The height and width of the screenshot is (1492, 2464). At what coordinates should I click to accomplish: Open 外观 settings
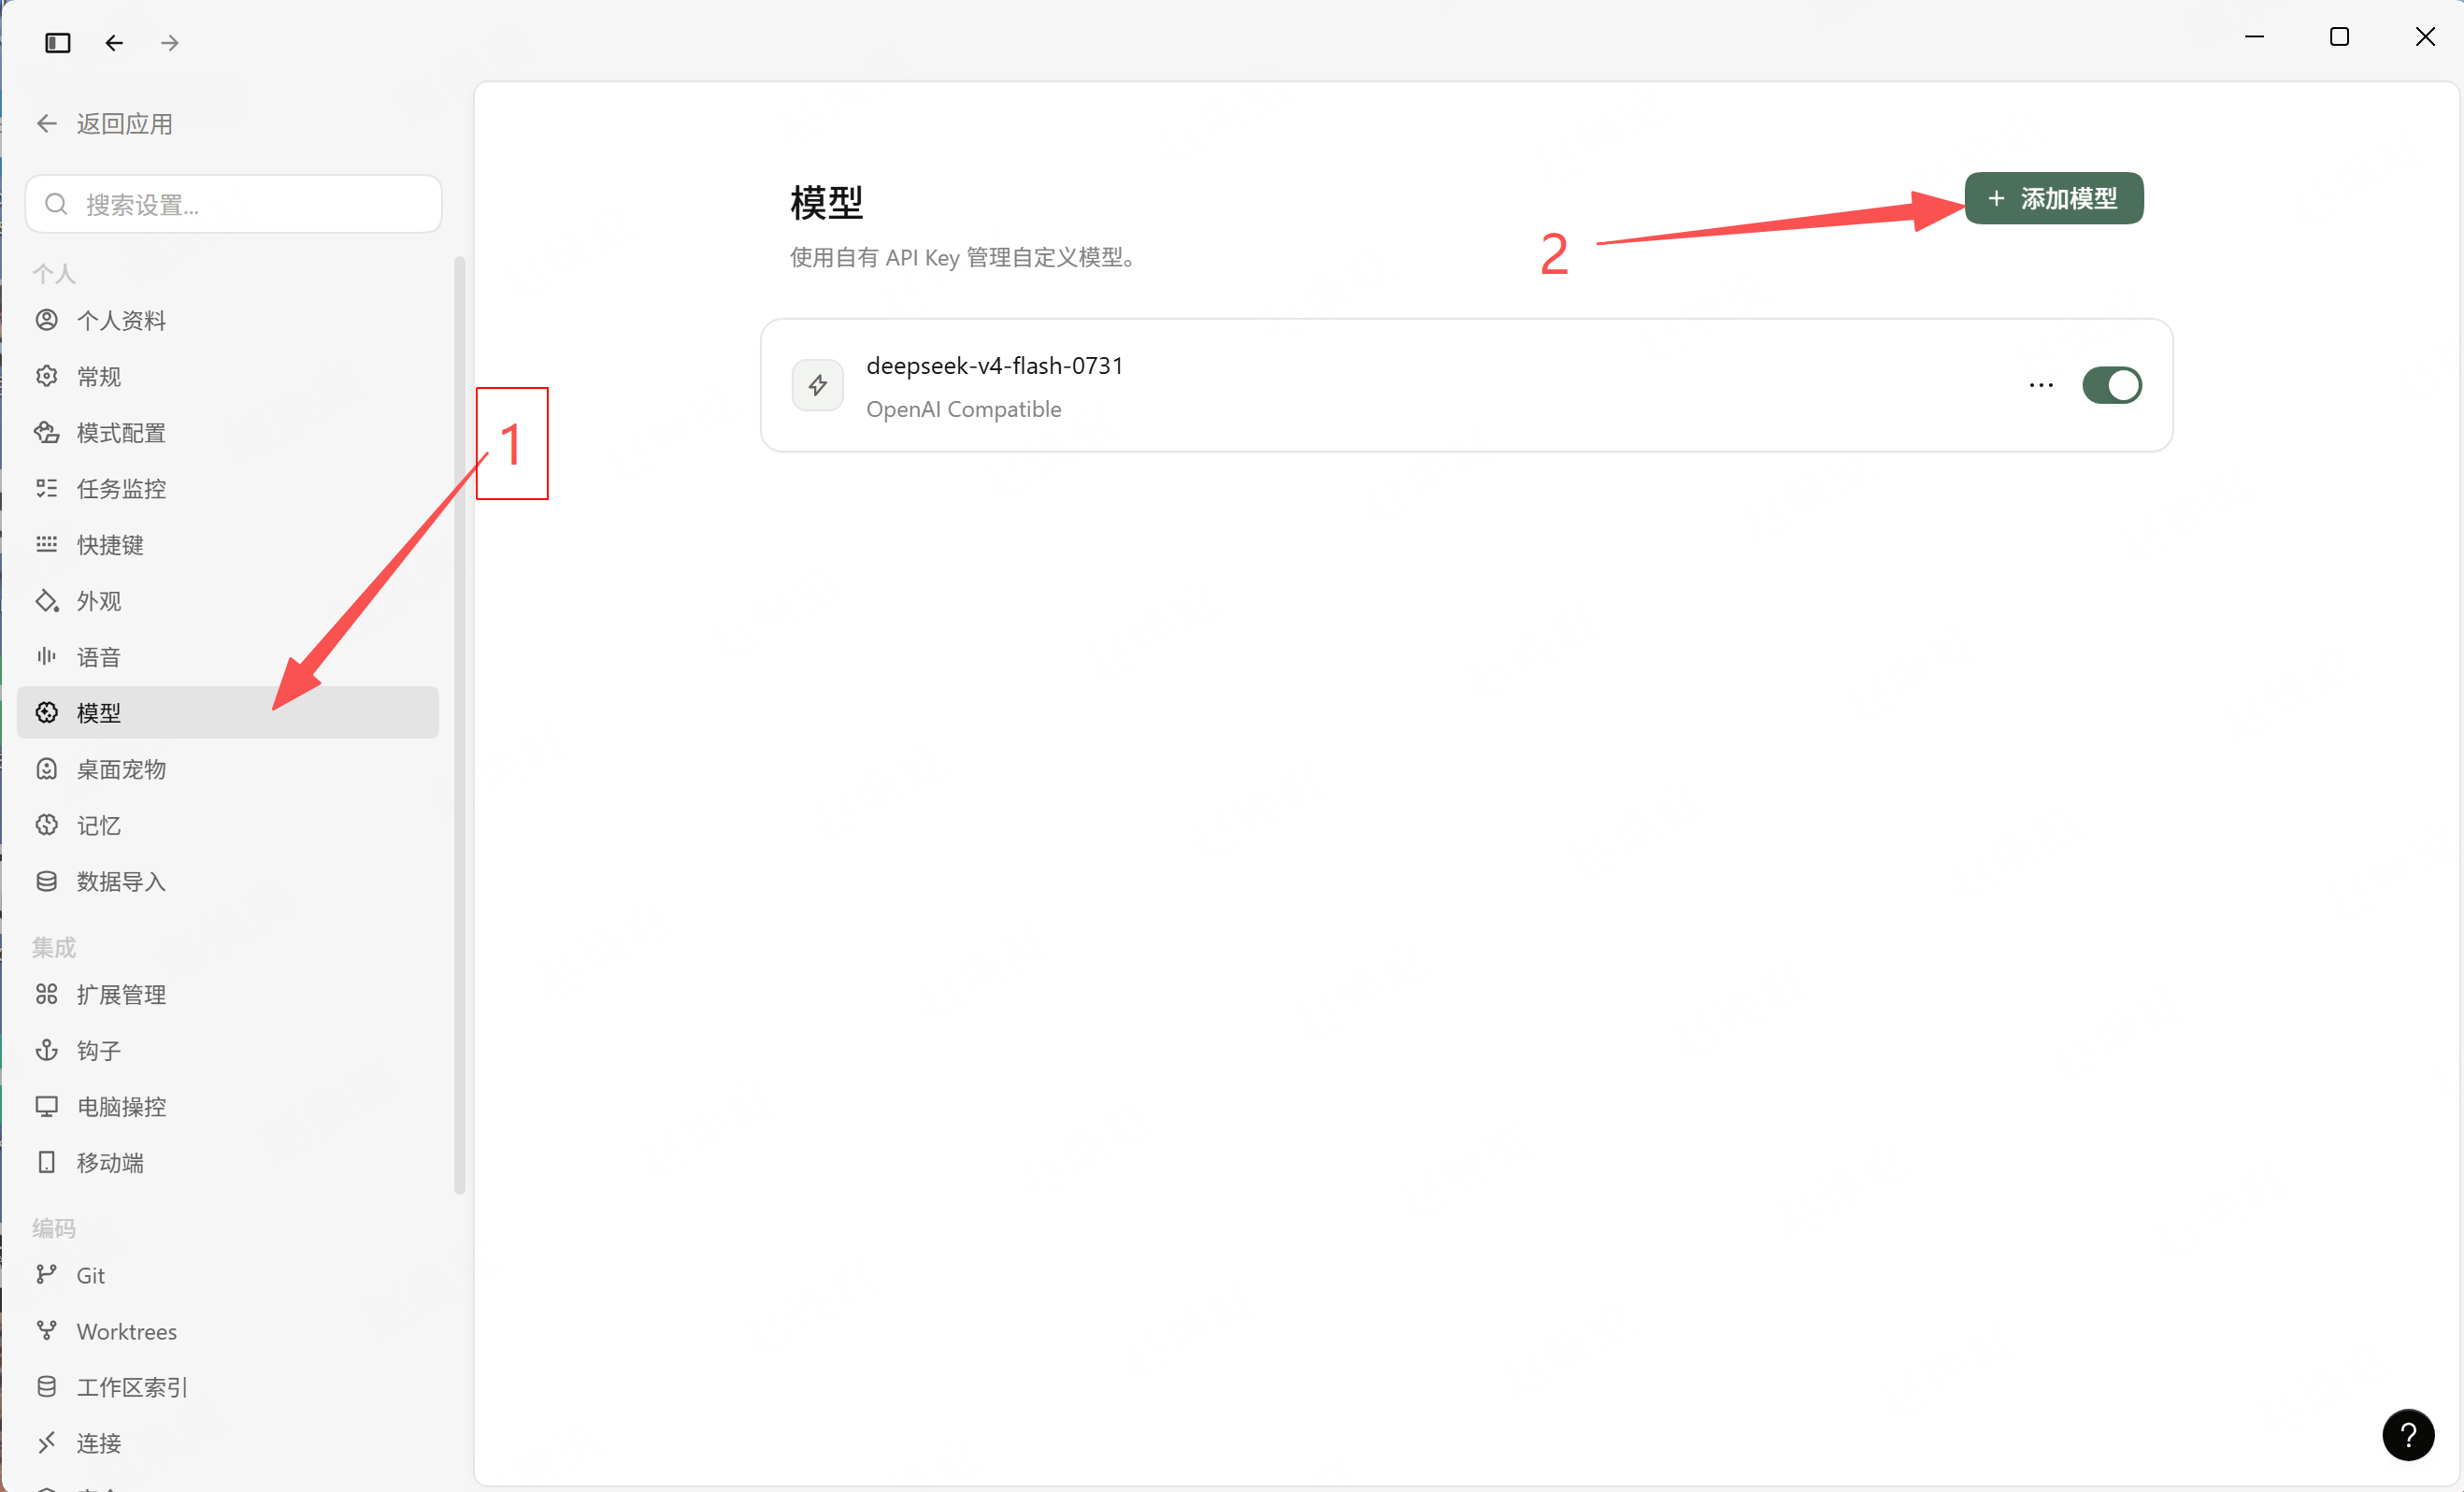228,600
